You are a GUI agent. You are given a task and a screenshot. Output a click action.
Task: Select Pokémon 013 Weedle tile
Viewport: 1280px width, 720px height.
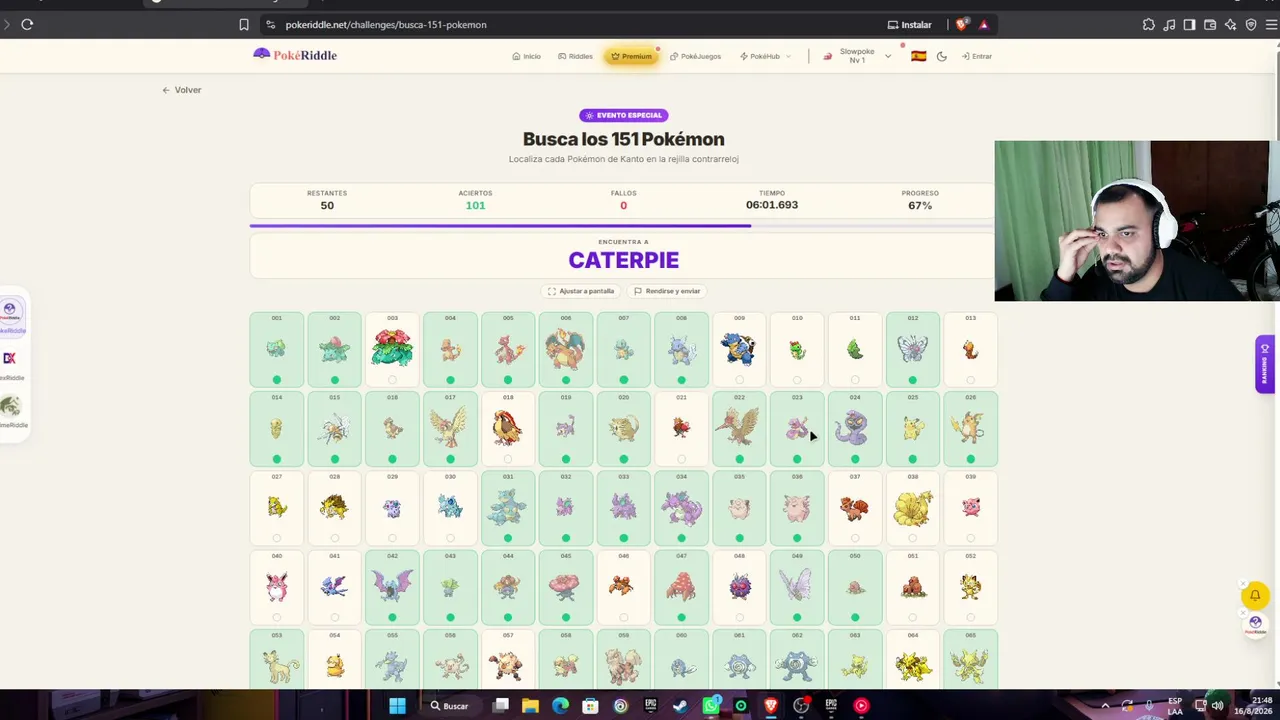click(970, 349)
